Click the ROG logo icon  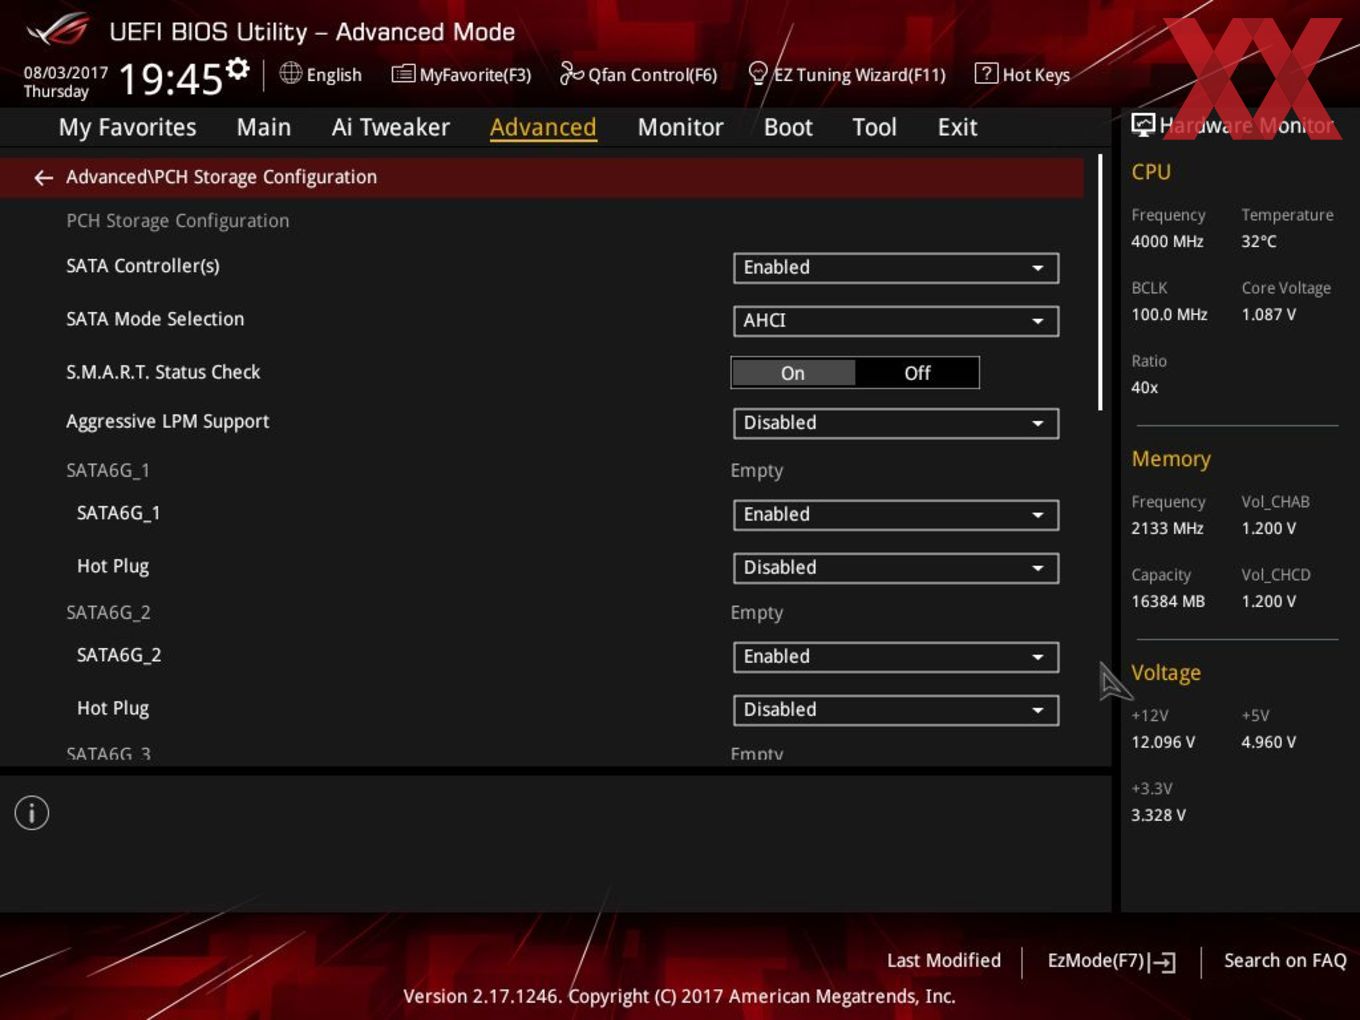point(58,30)
